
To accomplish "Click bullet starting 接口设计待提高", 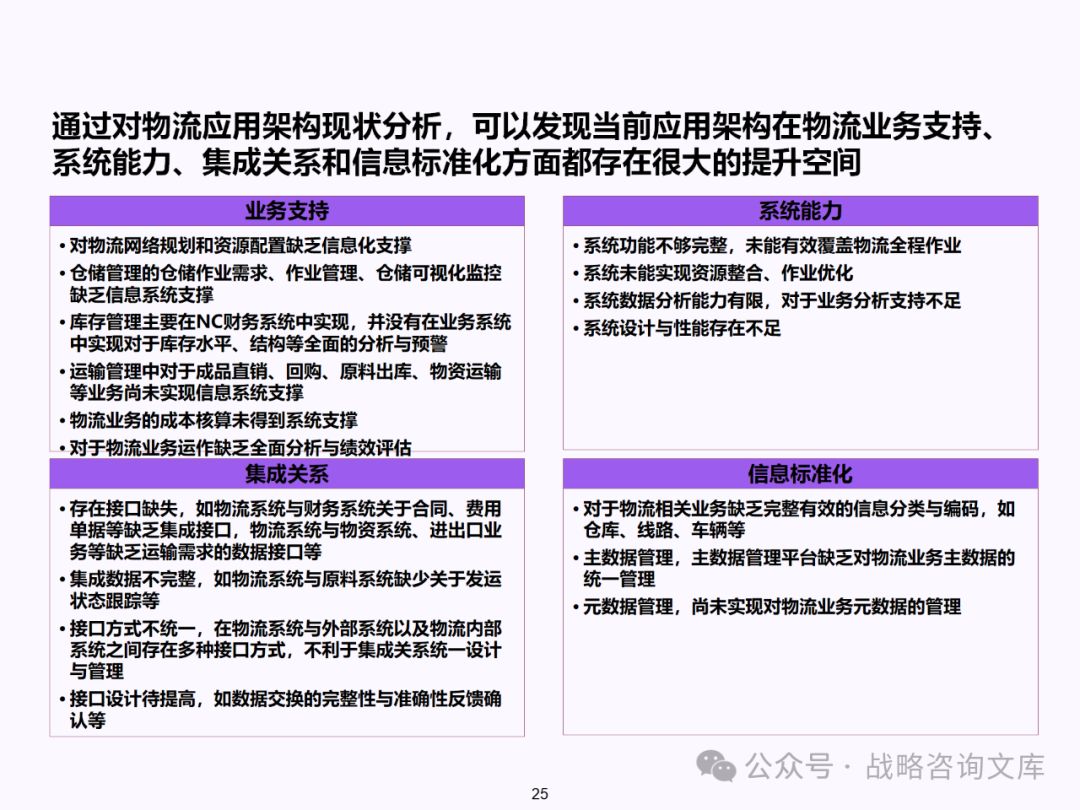I will pyautogui.click(x=280, y=709).
